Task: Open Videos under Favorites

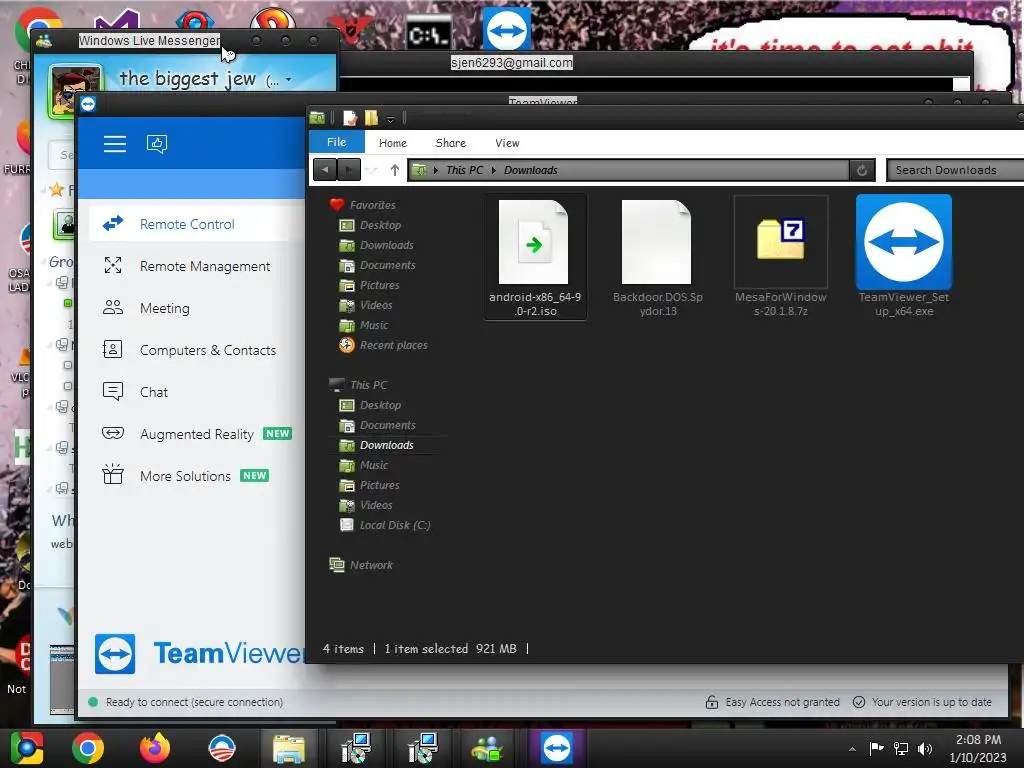Action: pos(376,306)
